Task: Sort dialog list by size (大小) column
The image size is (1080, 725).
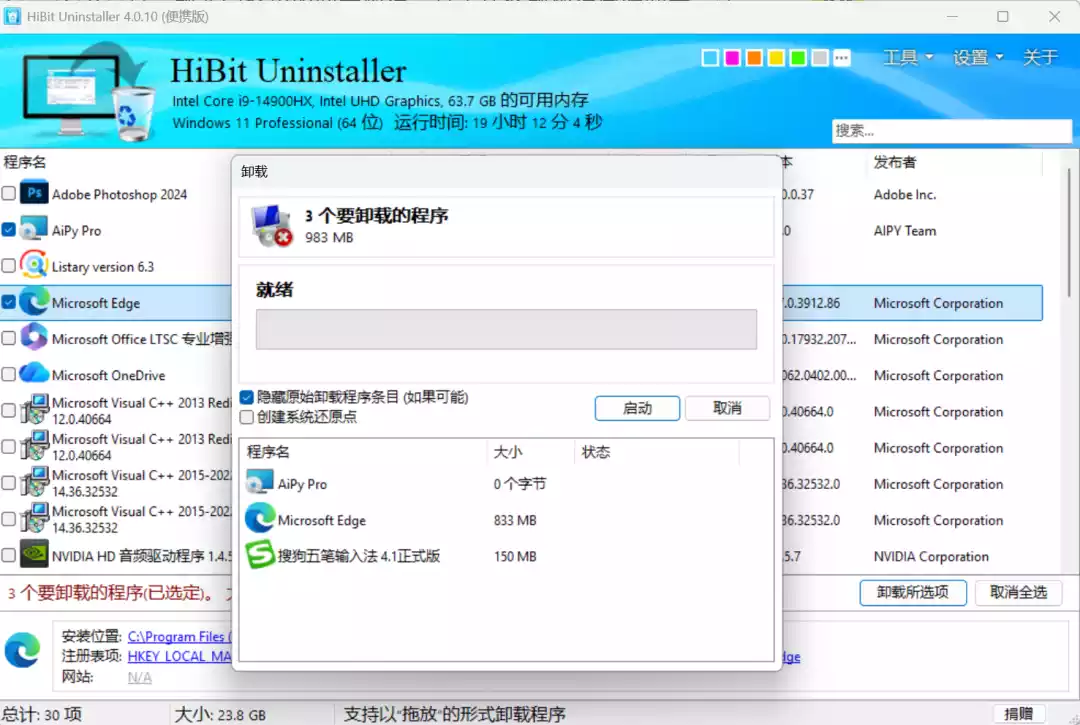Action: [x=508, y=452]
